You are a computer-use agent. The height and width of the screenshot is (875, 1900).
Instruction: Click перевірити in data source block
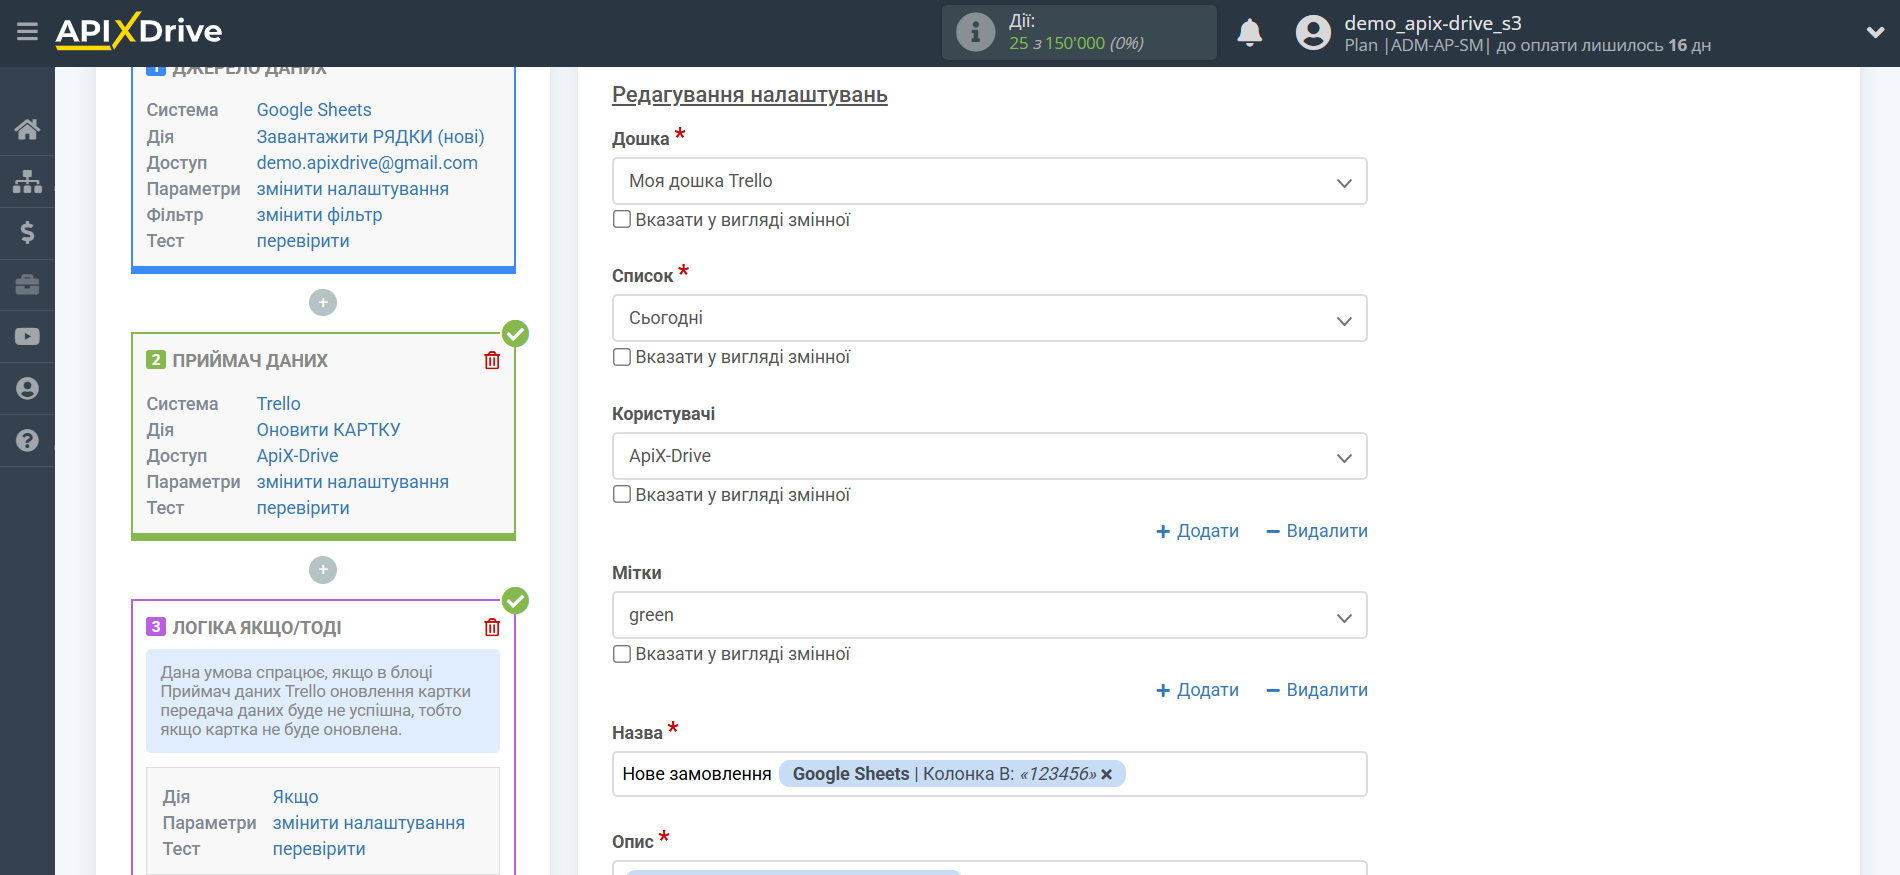click(x=303, y=241)
